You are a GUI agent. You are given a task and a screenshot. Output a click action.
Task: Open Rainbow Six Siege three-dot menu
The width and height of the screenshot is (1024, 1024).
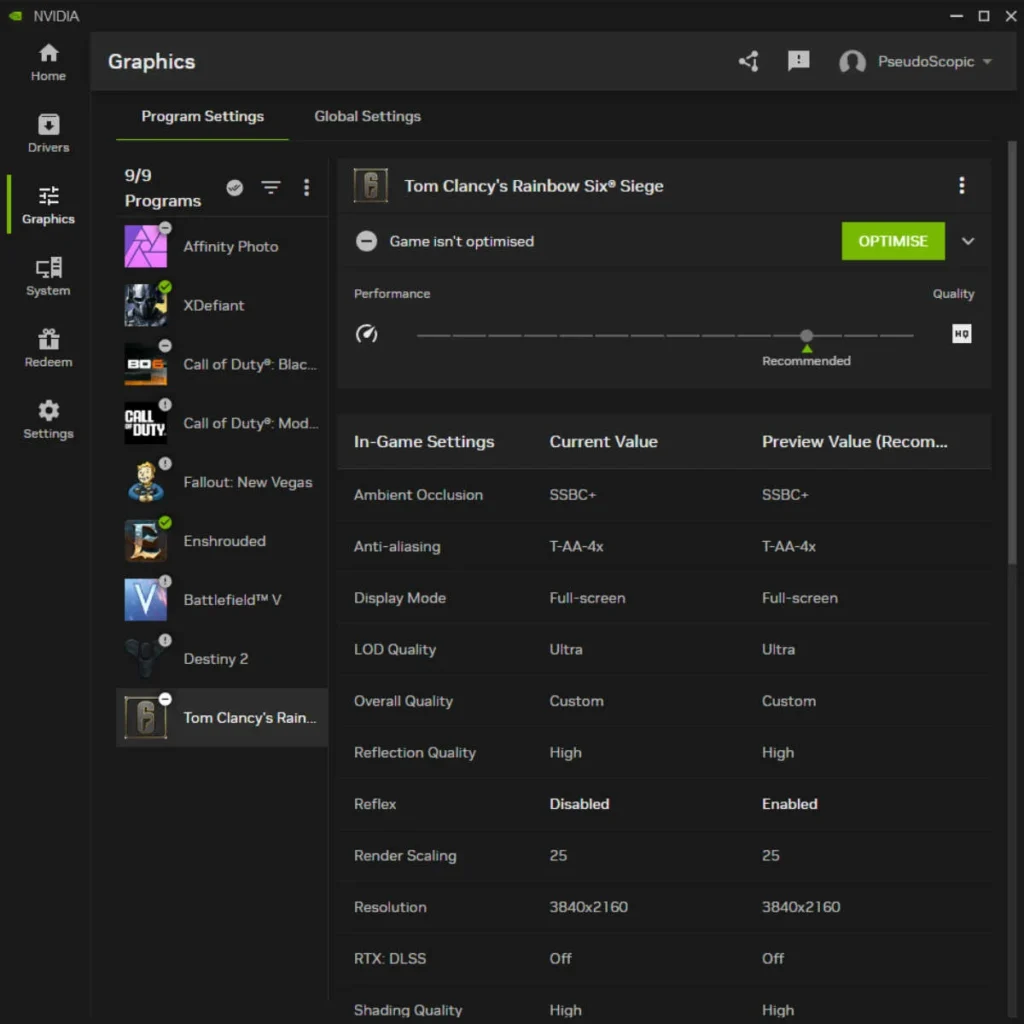961,185
